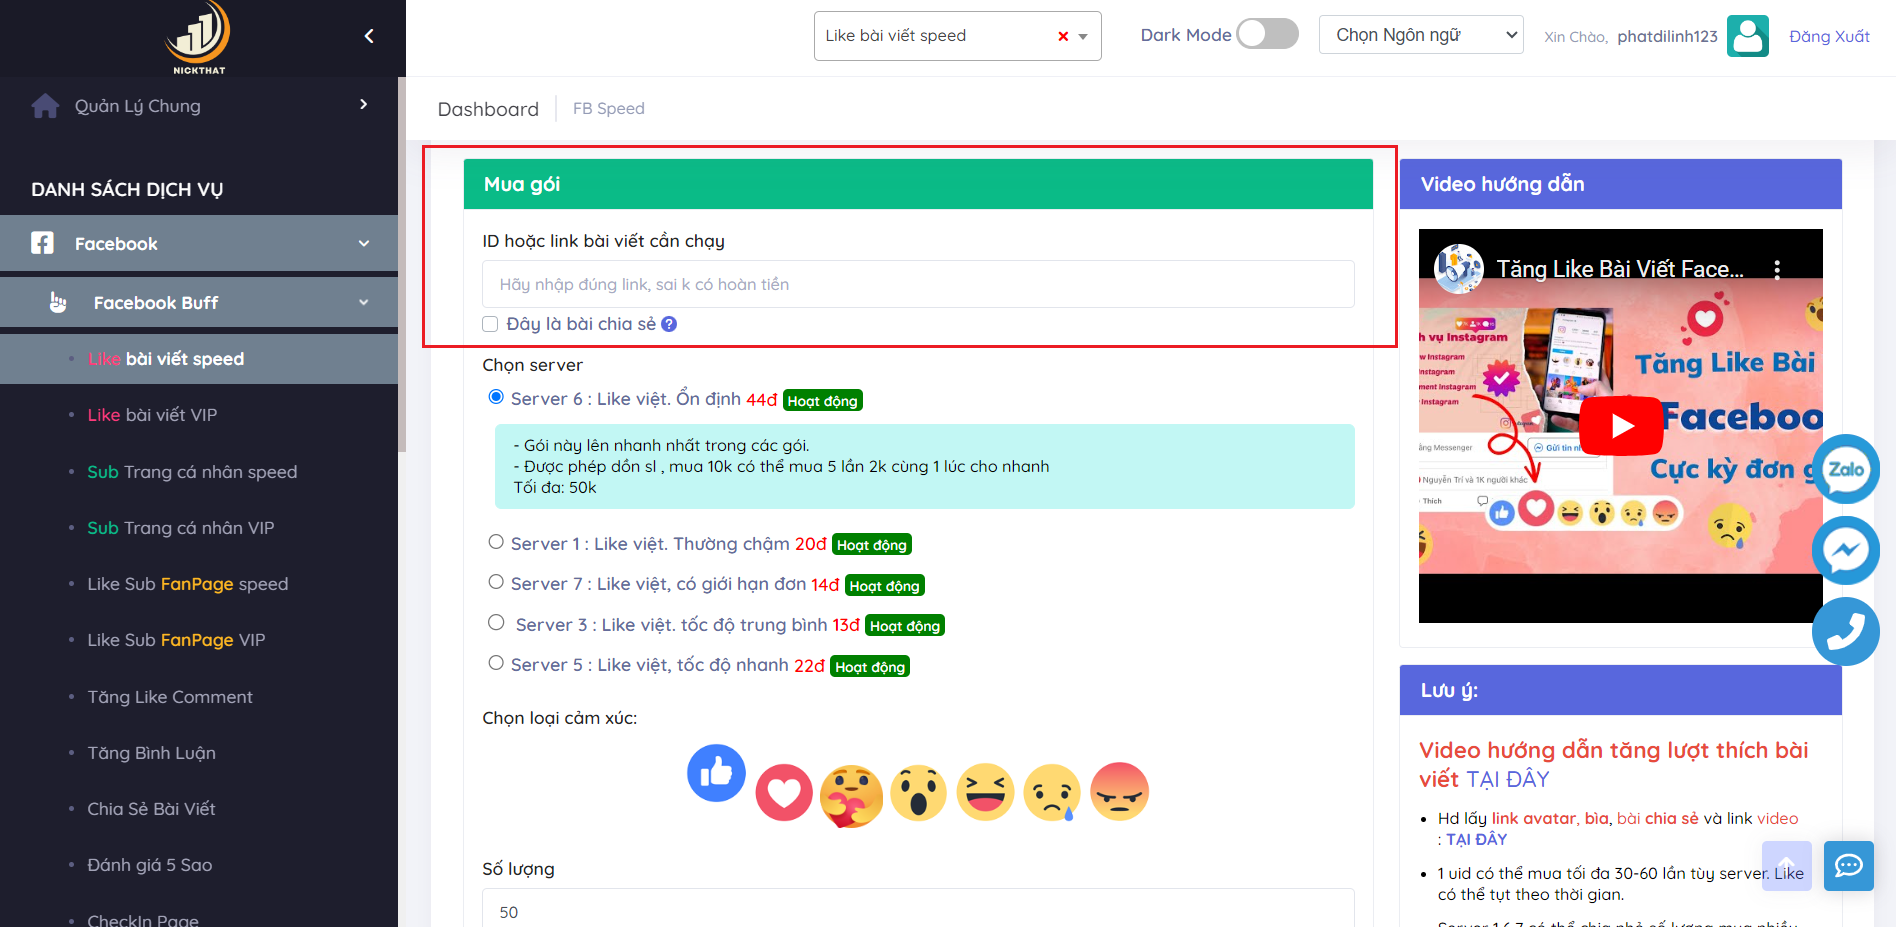Open the Chọn Ngôn ngữ language dropdown
This screenshot has width=1896, height=927.
[x=1421, y=35]
